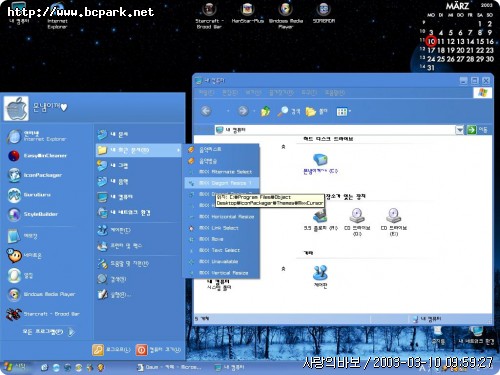Choose MXX Text Select recent document
The image size is (500, 375).
coord(222,250)
